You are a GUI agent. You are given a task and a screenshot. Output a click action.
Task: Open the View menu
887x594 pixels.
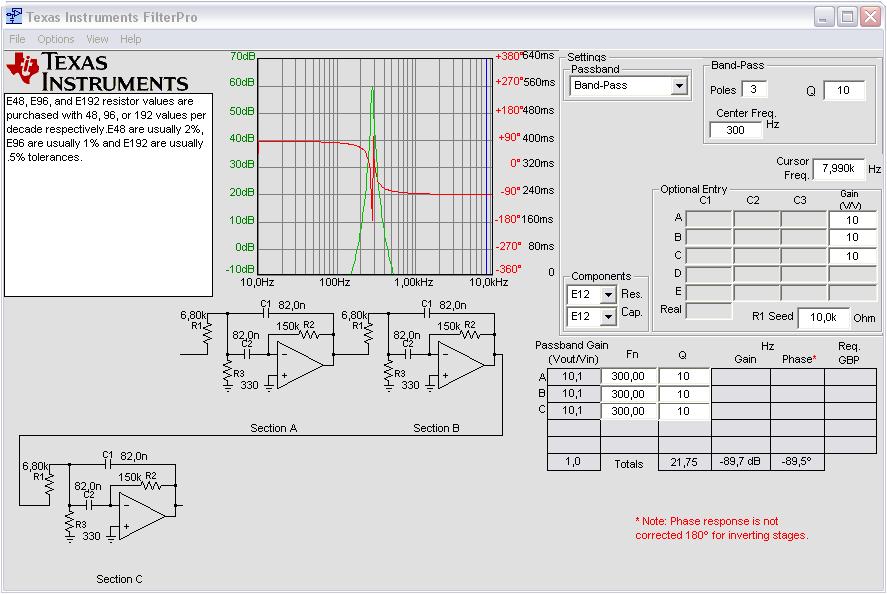coord(97,39)
